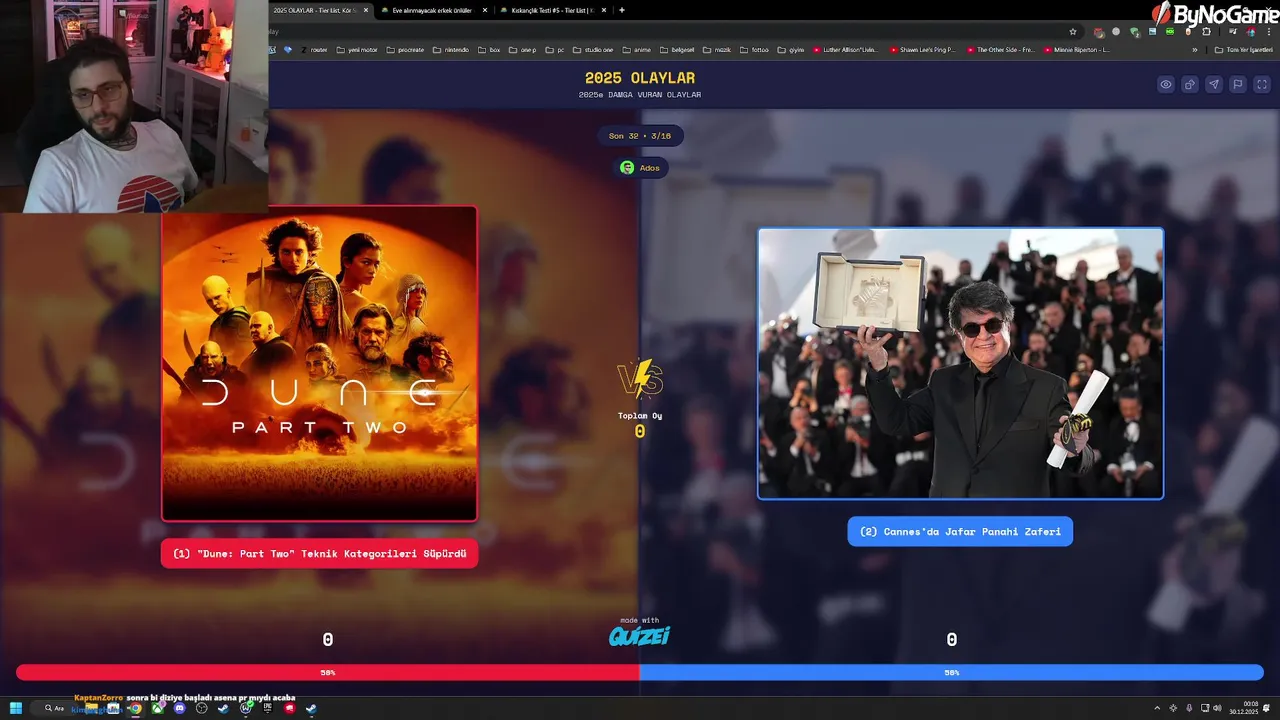
Task: Open the fottoo bookmark folder
Action: [x=754, y=50]
